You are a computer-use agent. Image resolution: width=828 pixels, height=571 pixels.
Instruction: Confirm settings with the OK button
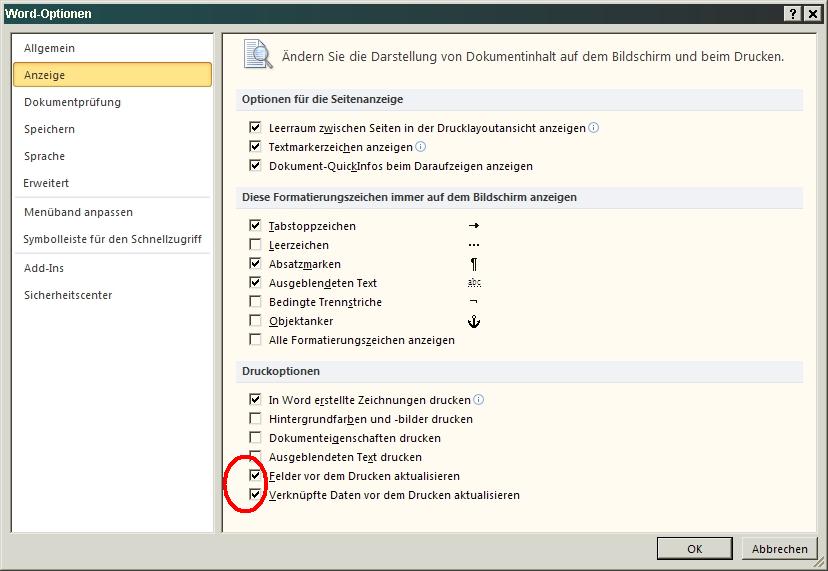tap(694, 549)
